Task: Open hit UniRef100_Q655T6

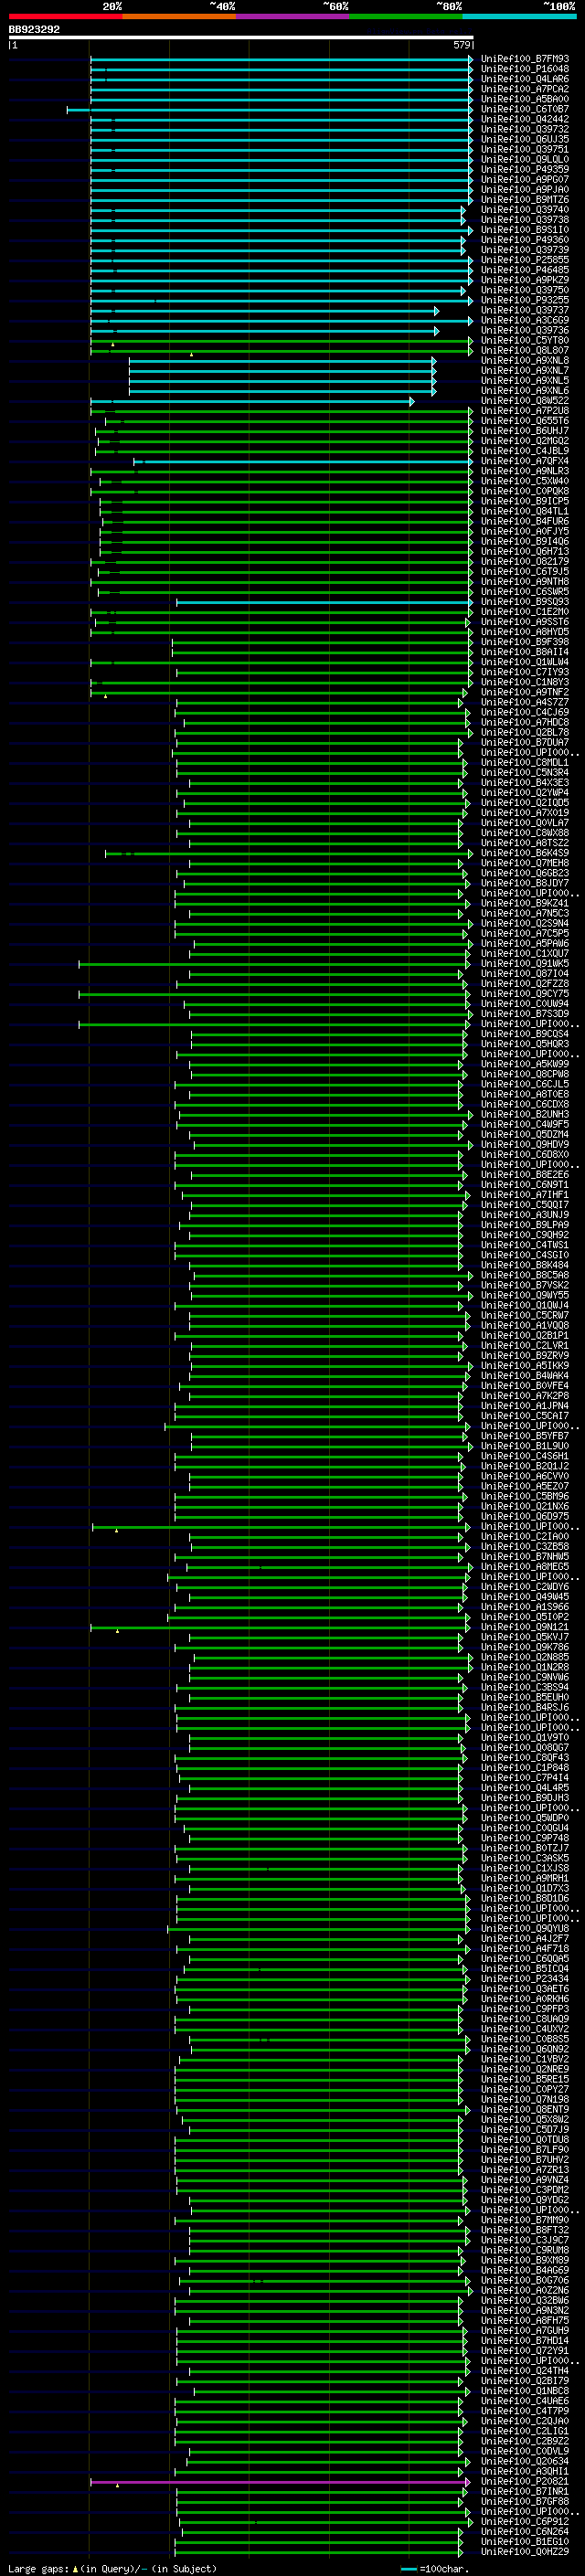Action: click(525, 421)
